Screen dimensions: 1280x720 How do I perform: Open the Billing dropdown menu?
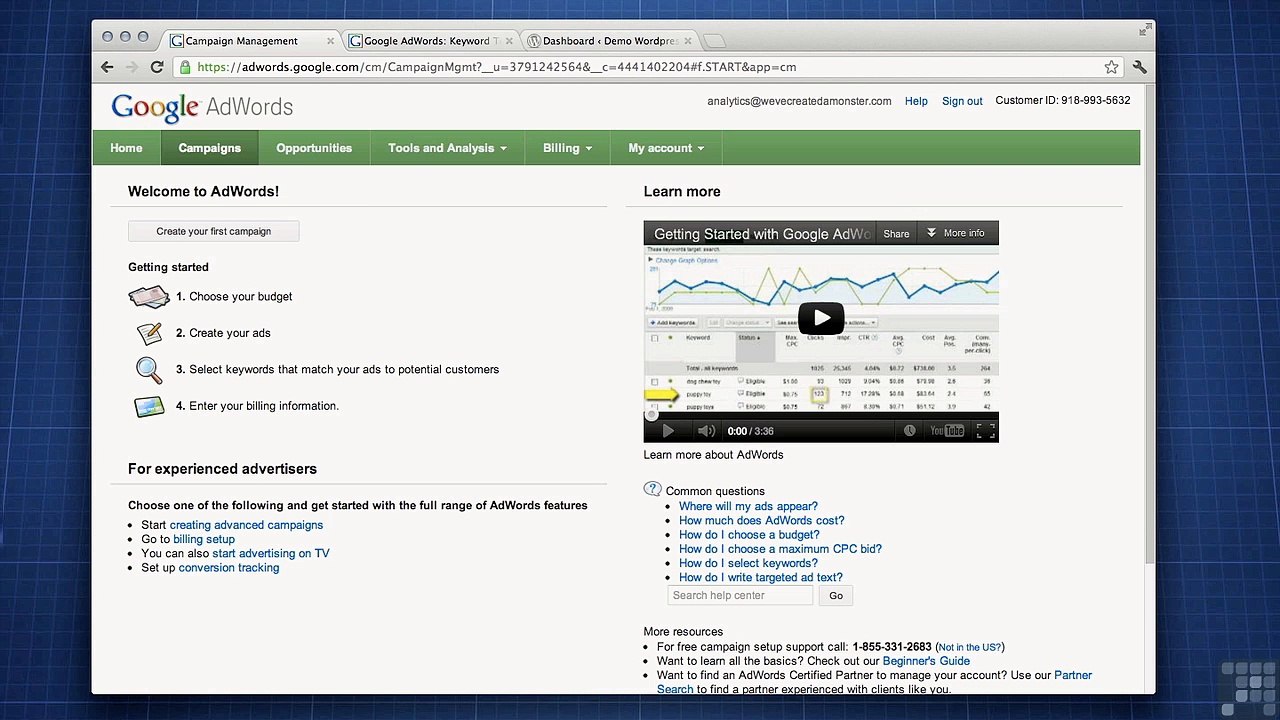click(567, 148)
